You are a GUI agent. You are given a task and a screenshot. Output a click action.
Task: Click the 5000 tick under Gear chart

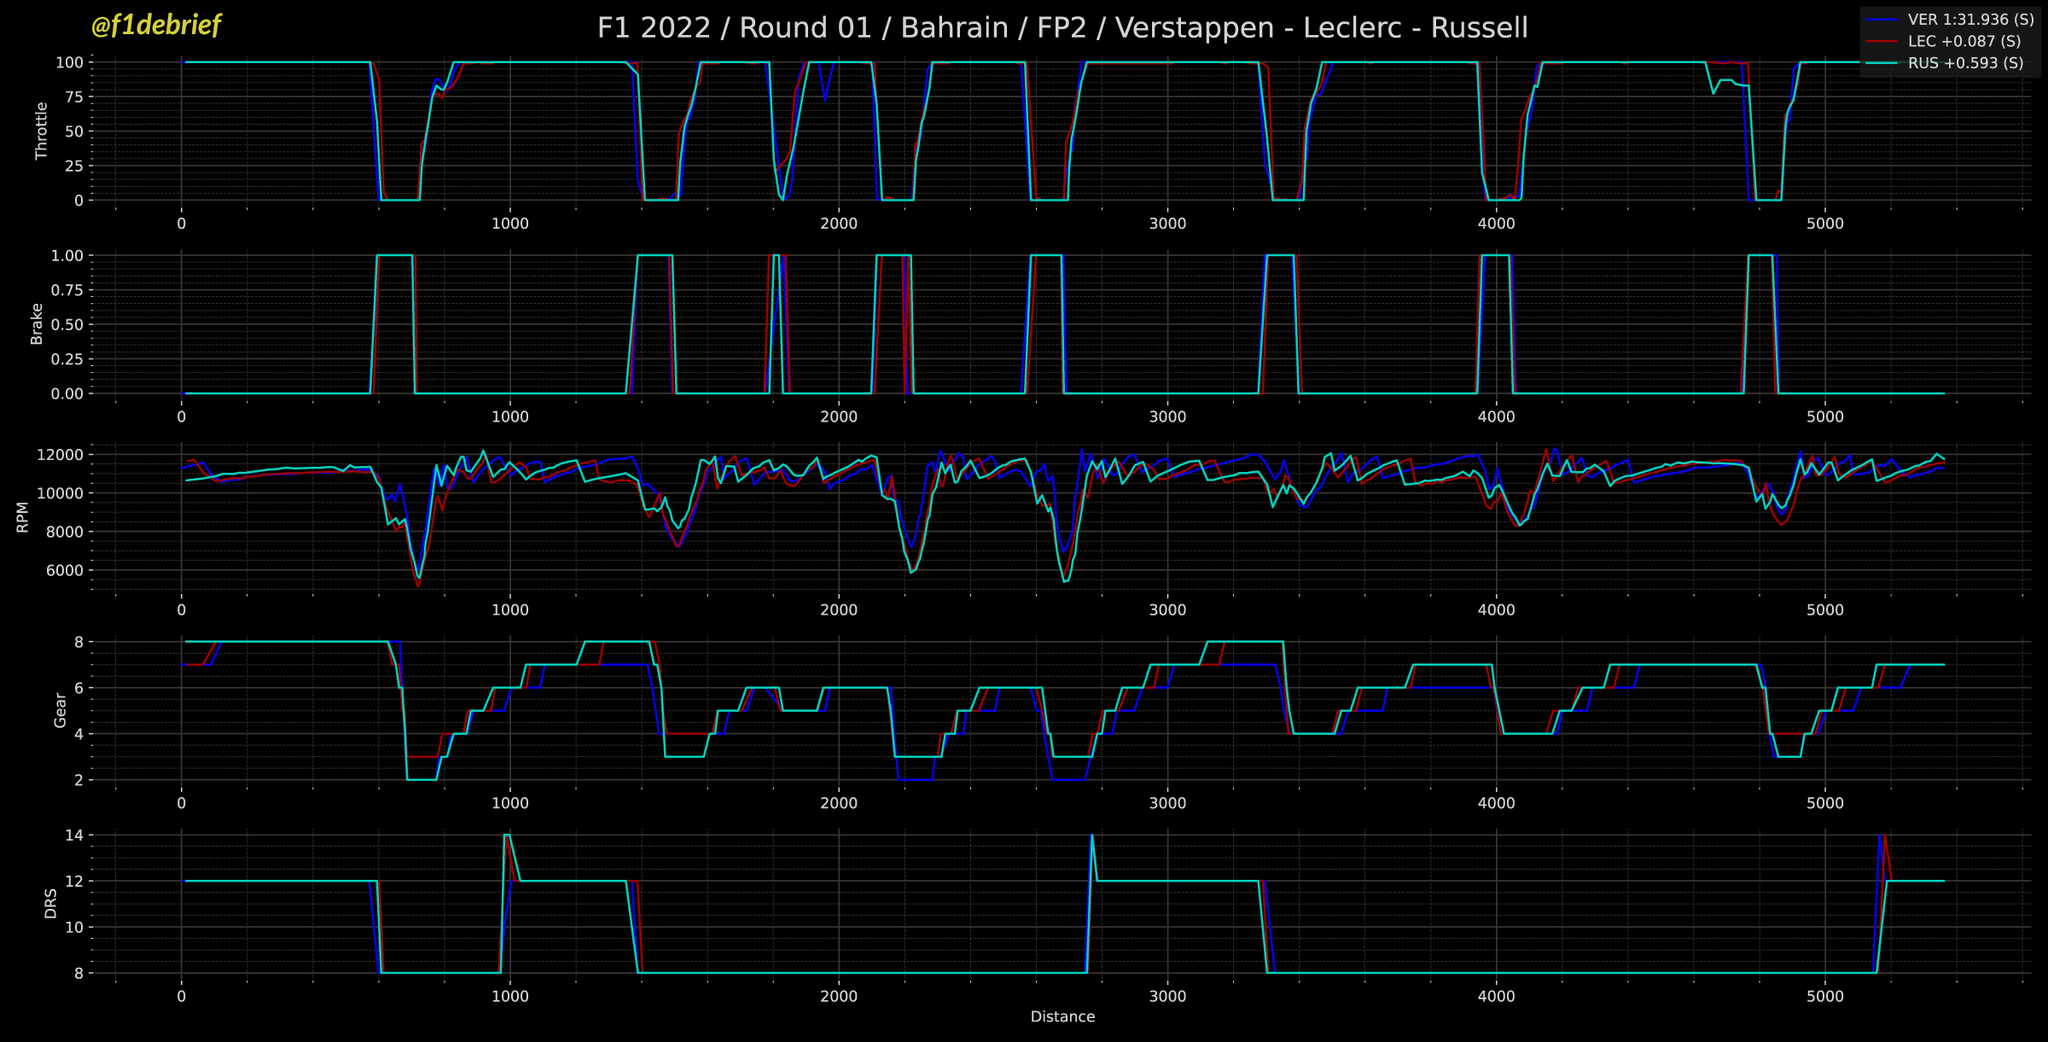[1825, 803]
